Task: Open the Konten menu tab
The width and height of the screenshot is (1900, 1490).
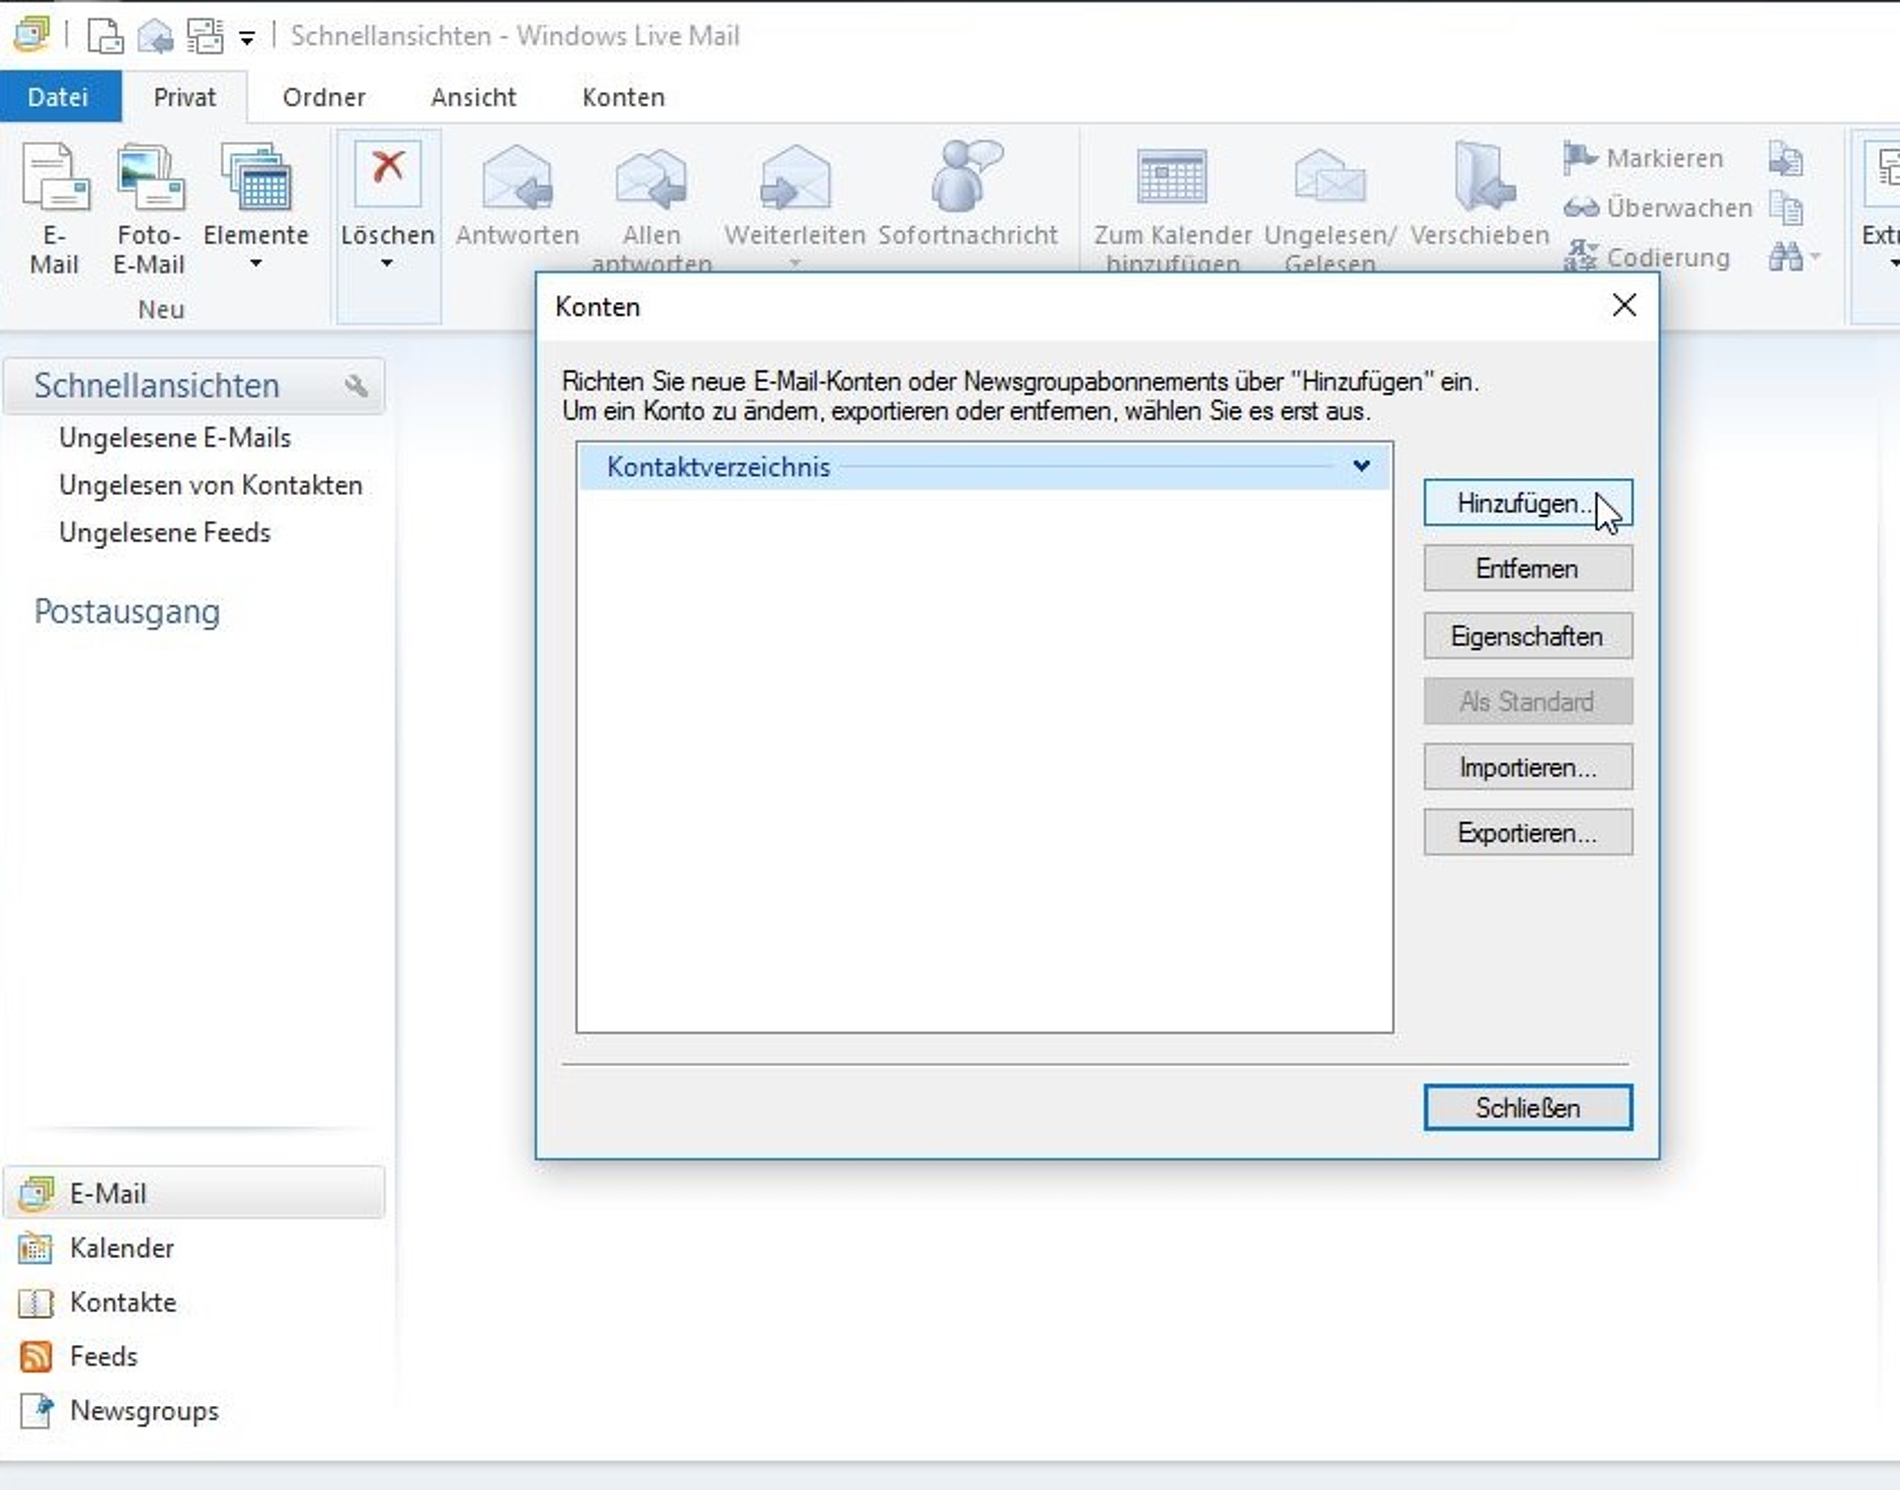Action: coord(622,96)
